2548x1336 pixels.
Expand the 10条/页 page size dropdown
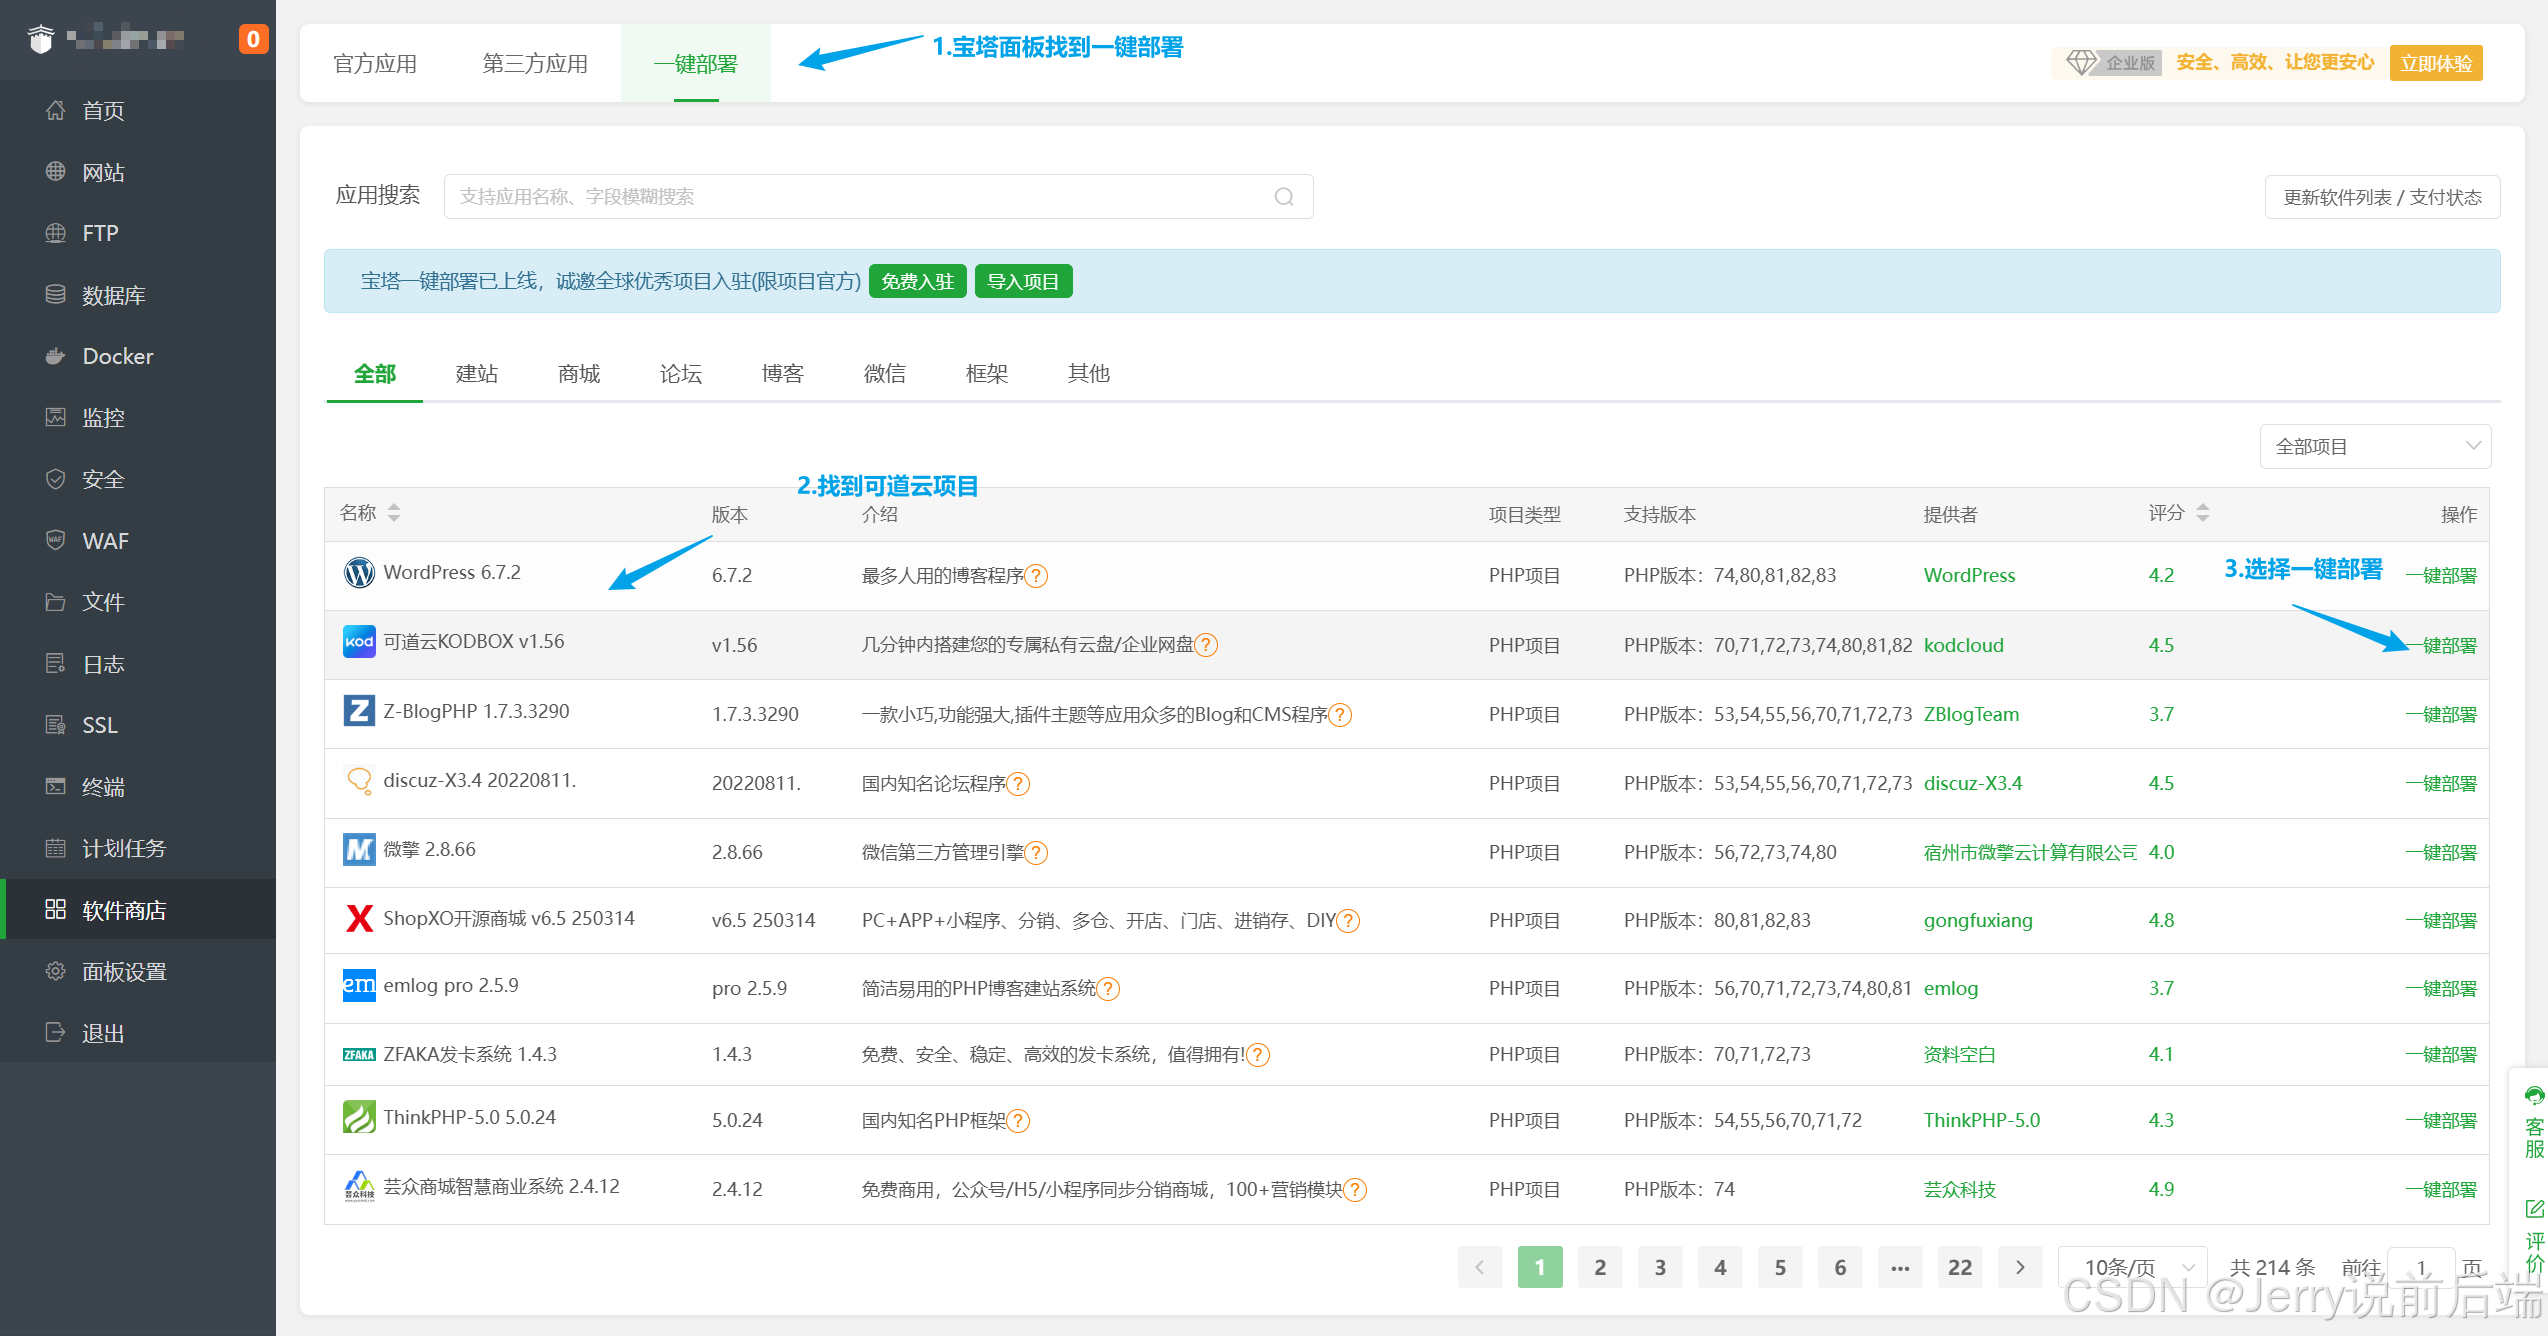[2132, 1267]
